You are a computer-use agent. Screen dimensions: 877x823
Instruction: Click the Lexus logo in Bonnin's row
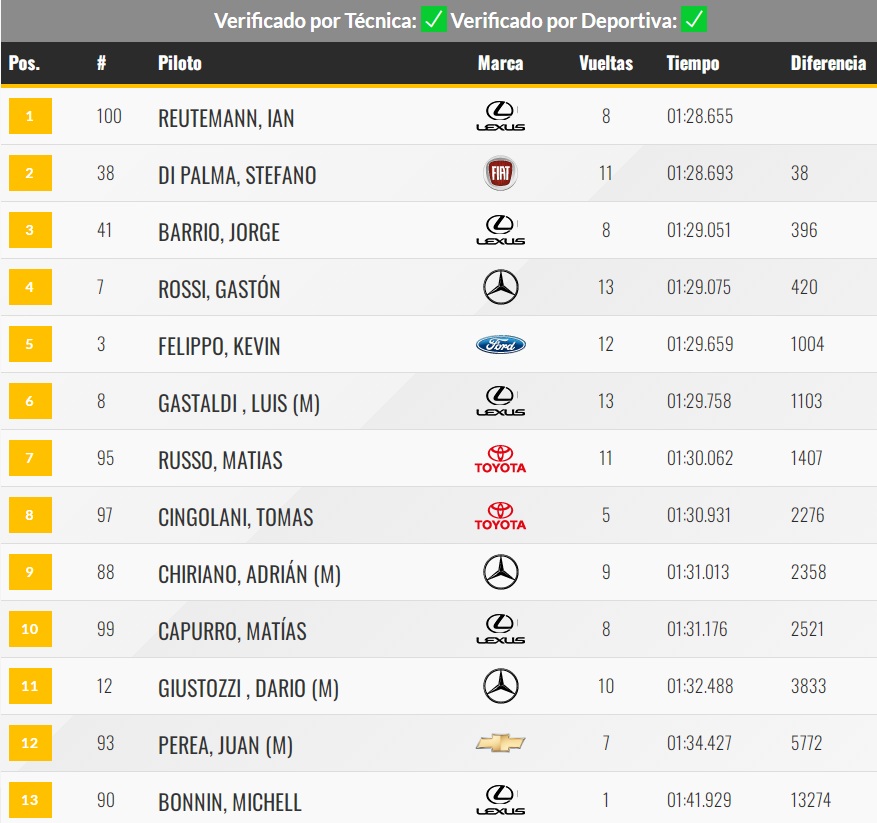[x=500, y=800]
